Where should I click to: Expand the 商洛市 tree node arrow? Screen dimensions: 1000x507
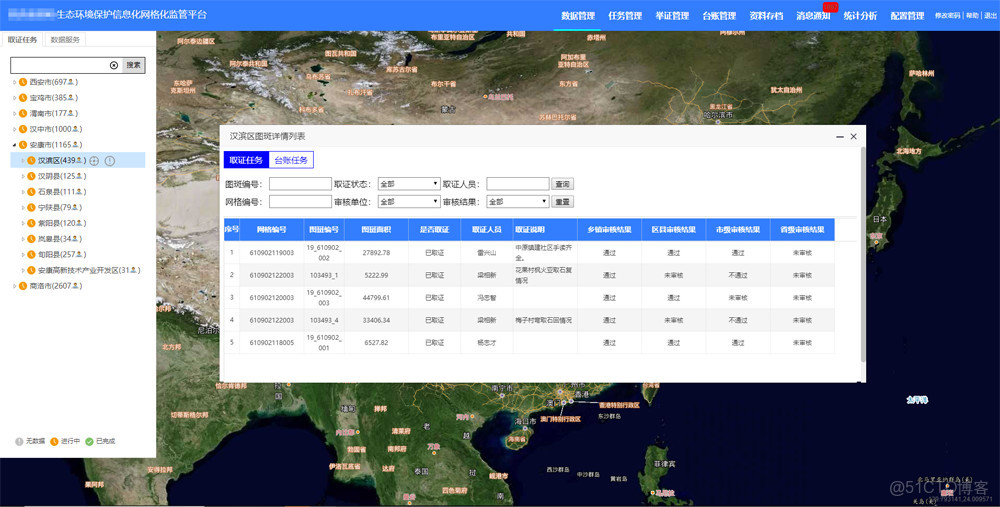(15, 286)
